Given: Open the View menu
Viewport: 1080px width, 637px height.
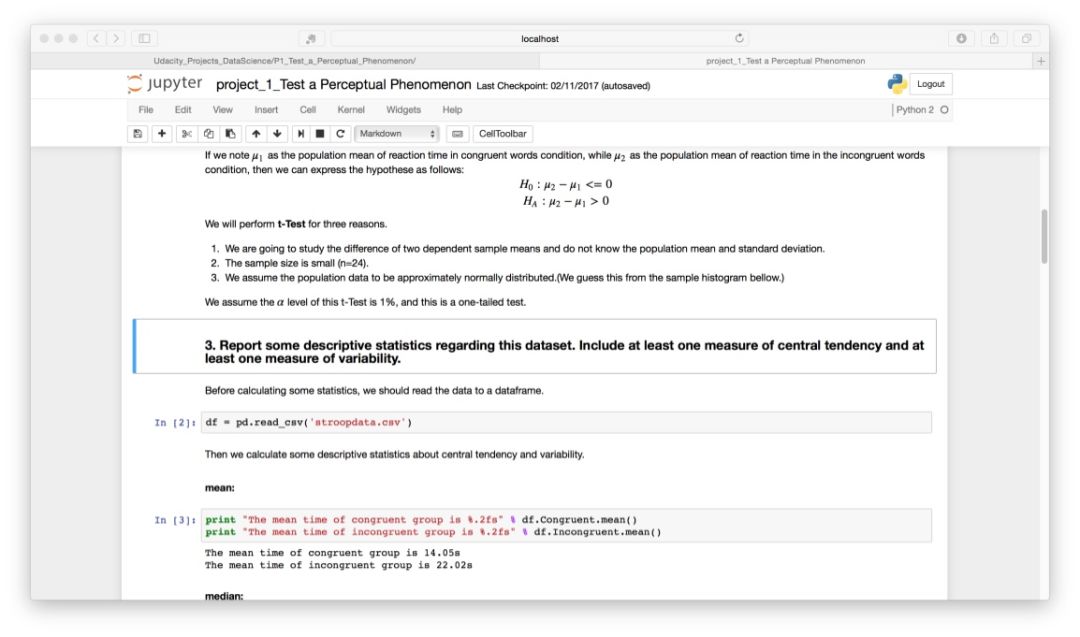Looking at the screenshot, I should point(222,109).
